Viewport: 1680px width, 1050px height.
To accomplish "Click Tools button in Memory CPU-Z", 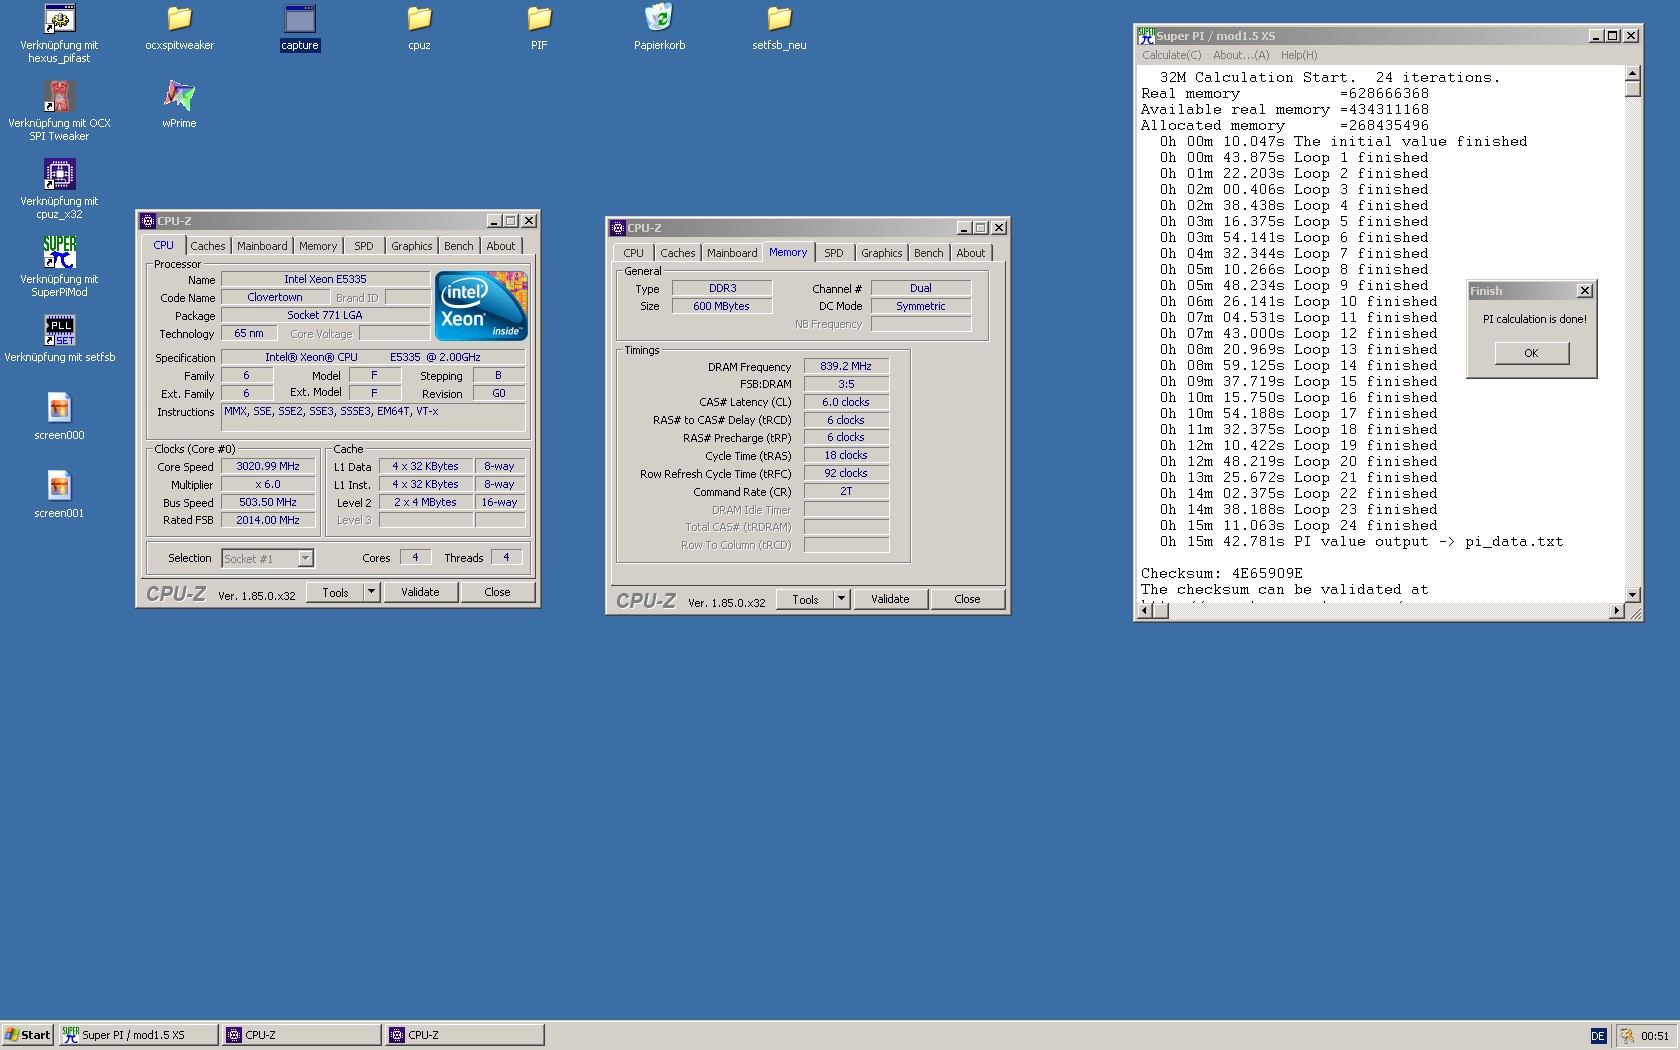I will click(805, 599).
